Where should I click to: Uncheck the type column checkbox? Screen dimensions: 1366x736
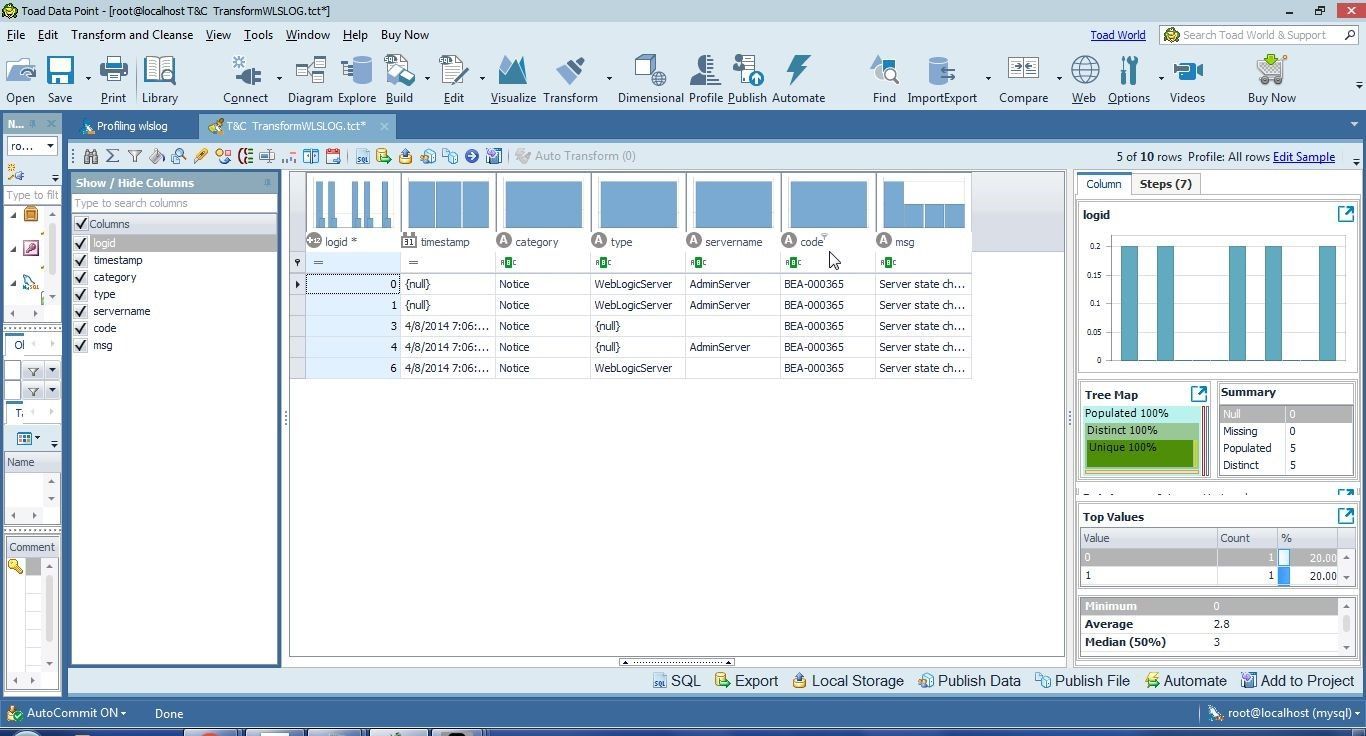tap(81, 294)
